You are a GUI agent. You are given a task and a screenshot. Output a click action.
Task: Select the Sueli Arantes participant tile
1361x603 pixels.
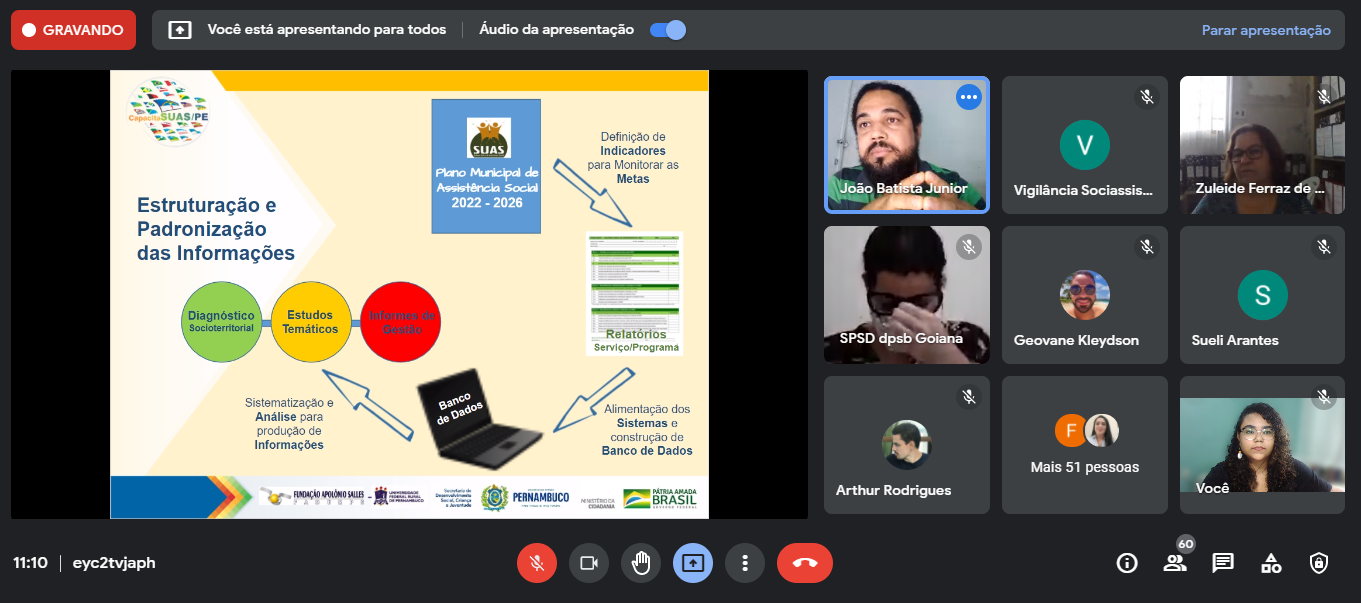[1262, 295]
